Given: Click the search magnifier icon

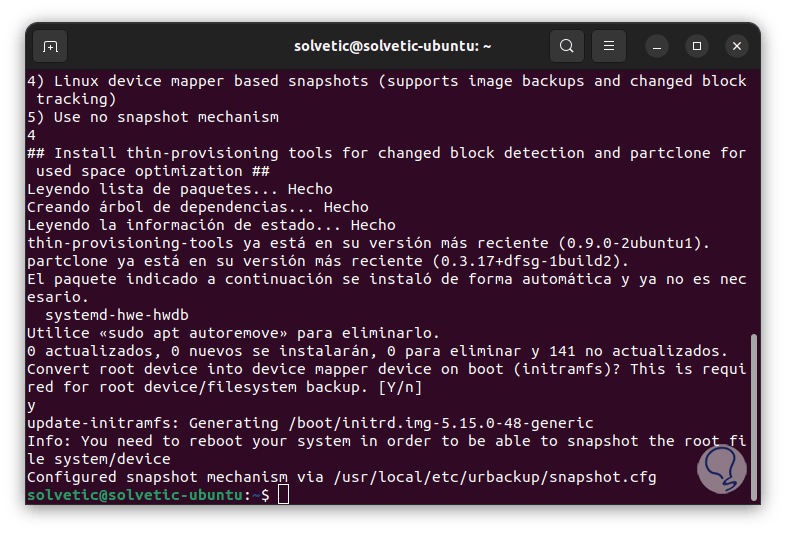Looking at the screenshot, I should tap(567, 46).
